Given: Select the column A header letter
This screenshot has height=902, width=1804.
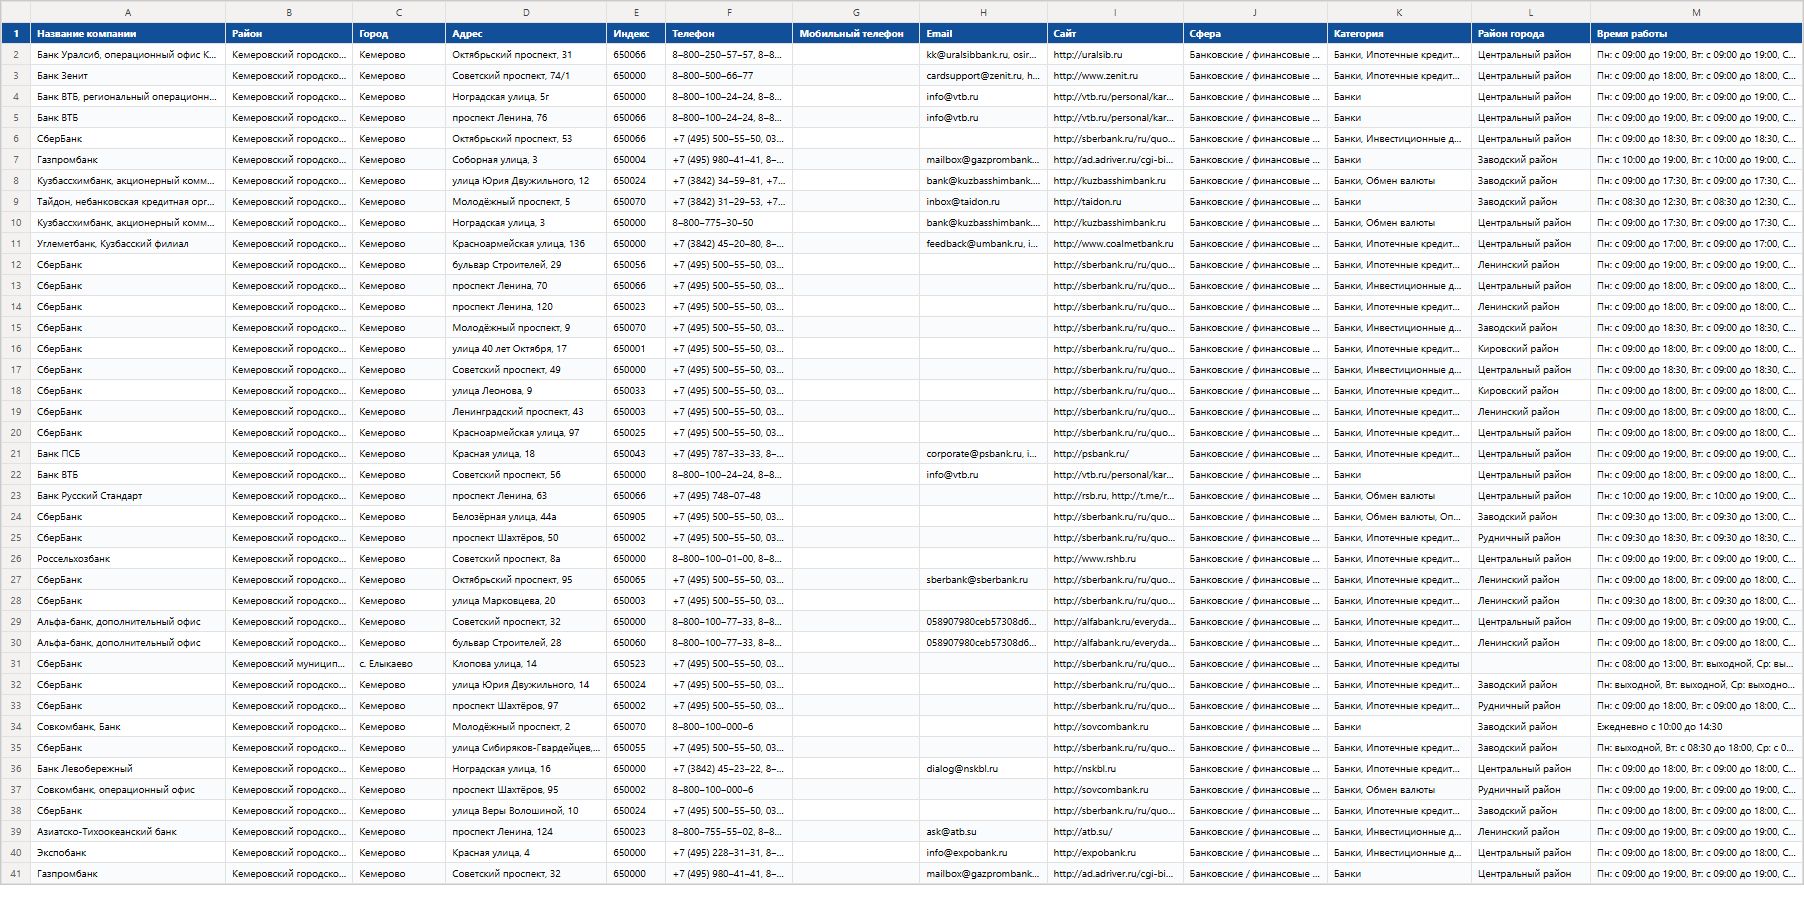Looking at the screenshot, I should pyautogui.click(x=128, y=12).
